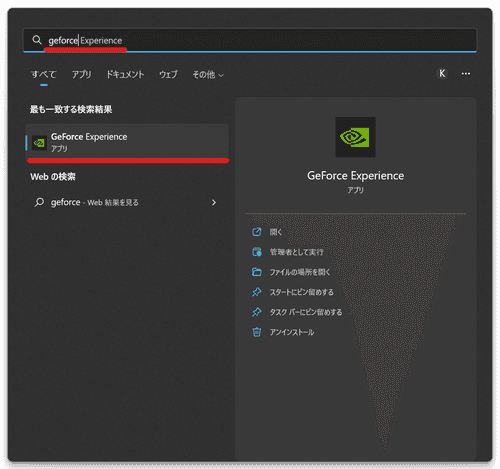
Task: Click the pin icon for pin to Start
Action: pyautogui.click(x=257, y=292)
